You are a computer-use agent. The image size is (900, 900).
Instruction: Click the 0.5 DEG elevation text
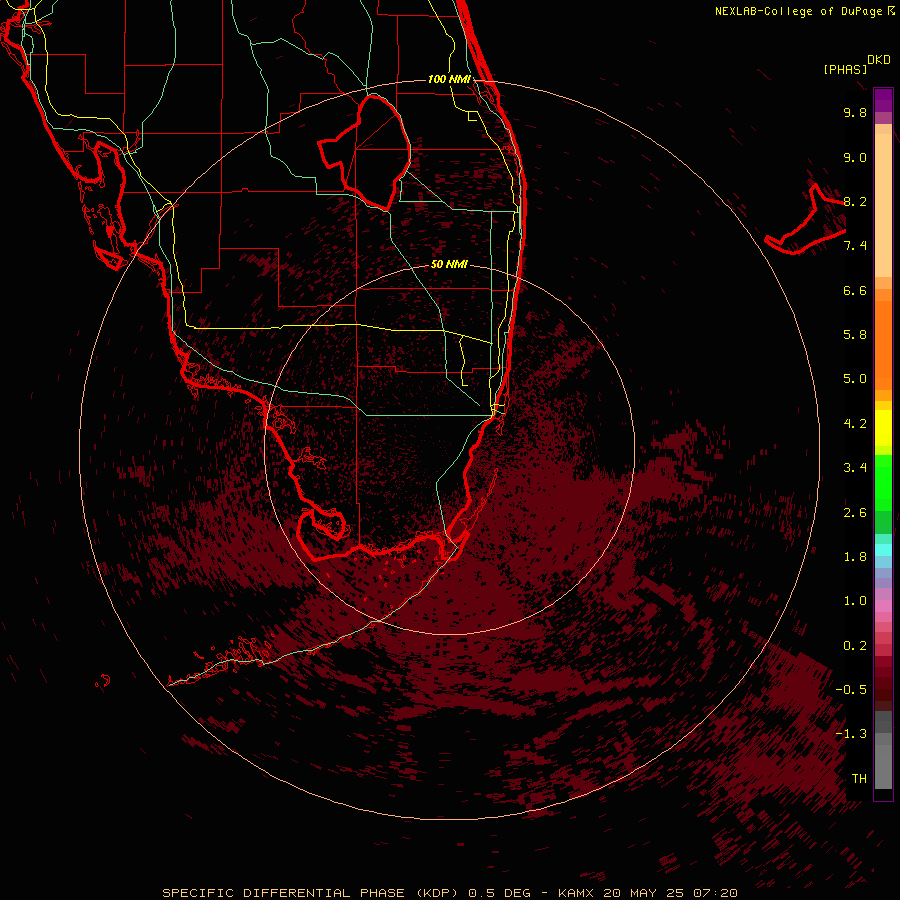tap(499, 893)
